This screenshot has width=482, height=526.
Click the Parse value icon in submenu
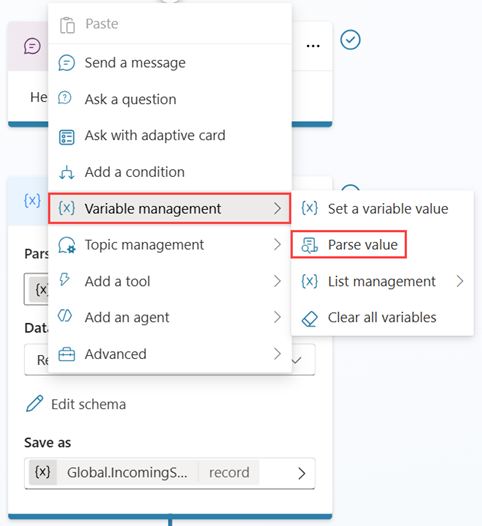coord(309,245)
